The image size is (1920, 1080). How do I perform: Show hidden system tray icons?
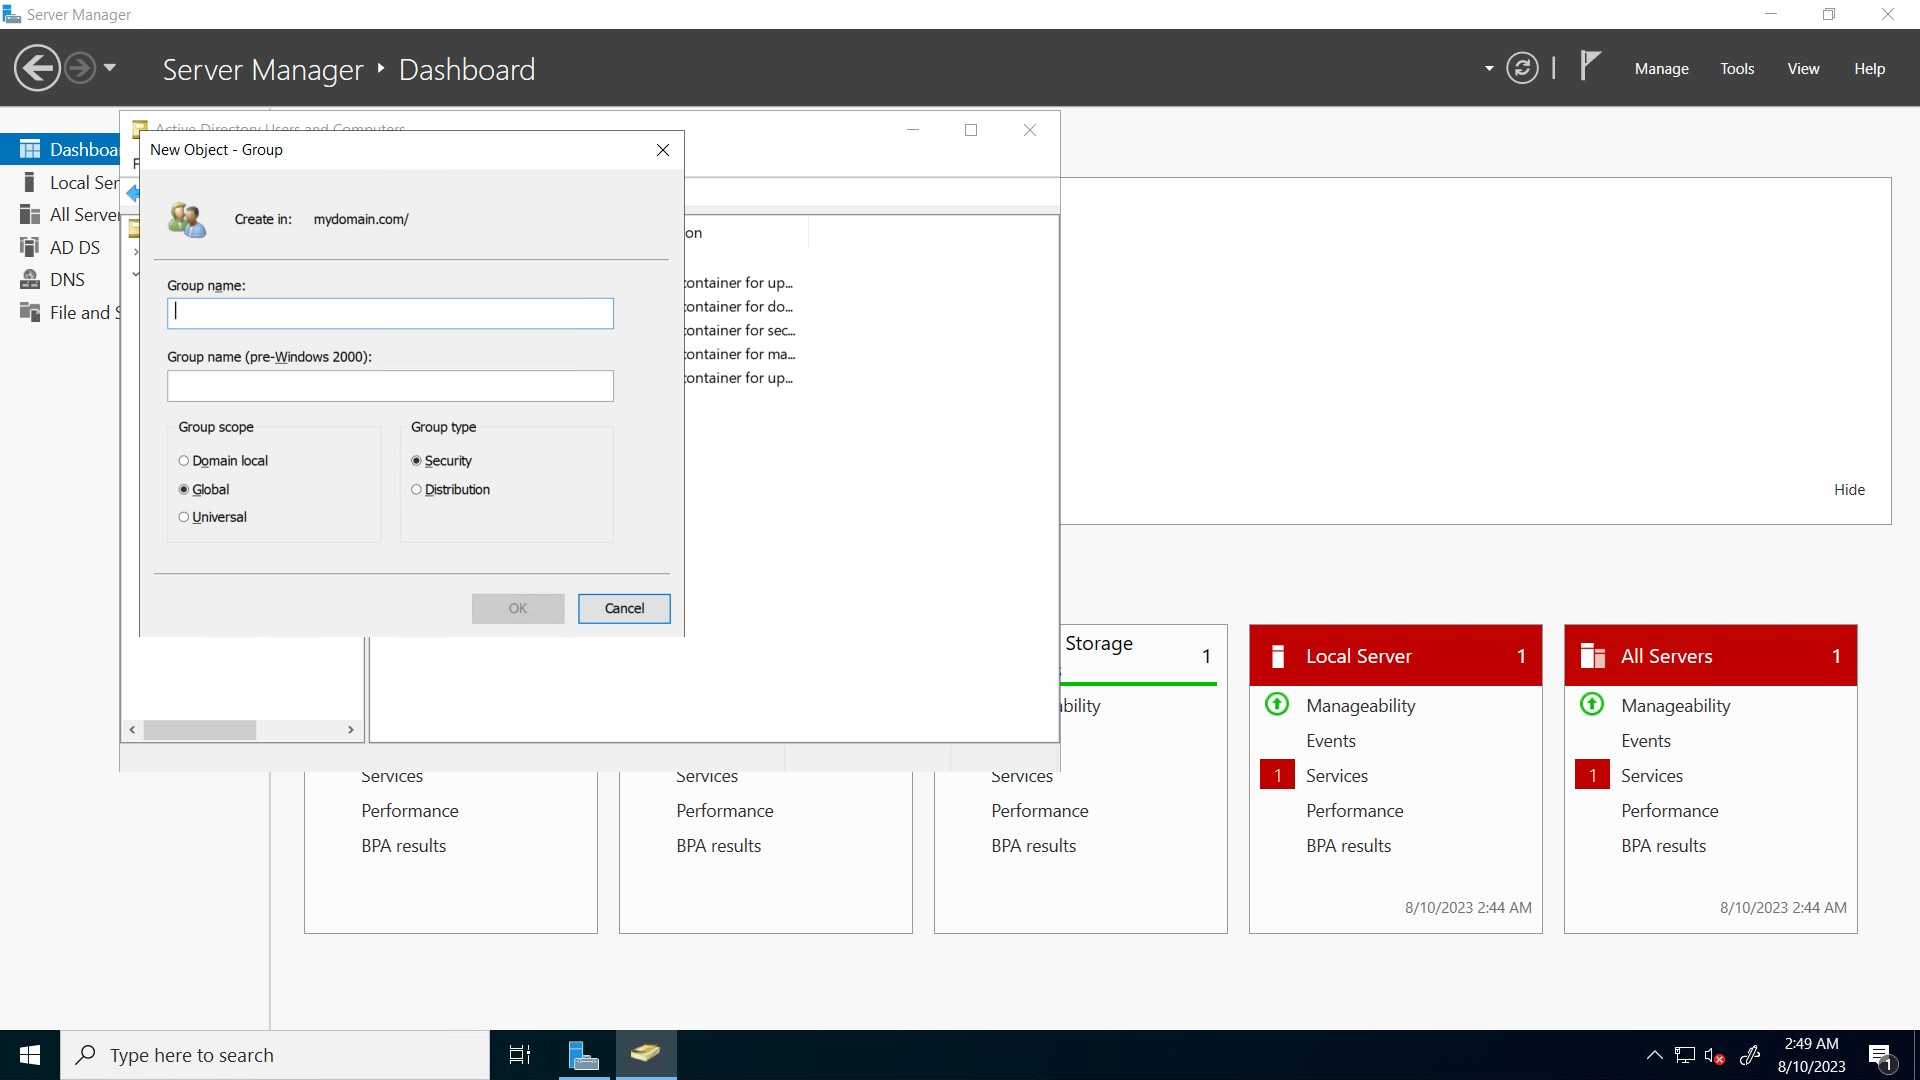coord(1654,1055)
